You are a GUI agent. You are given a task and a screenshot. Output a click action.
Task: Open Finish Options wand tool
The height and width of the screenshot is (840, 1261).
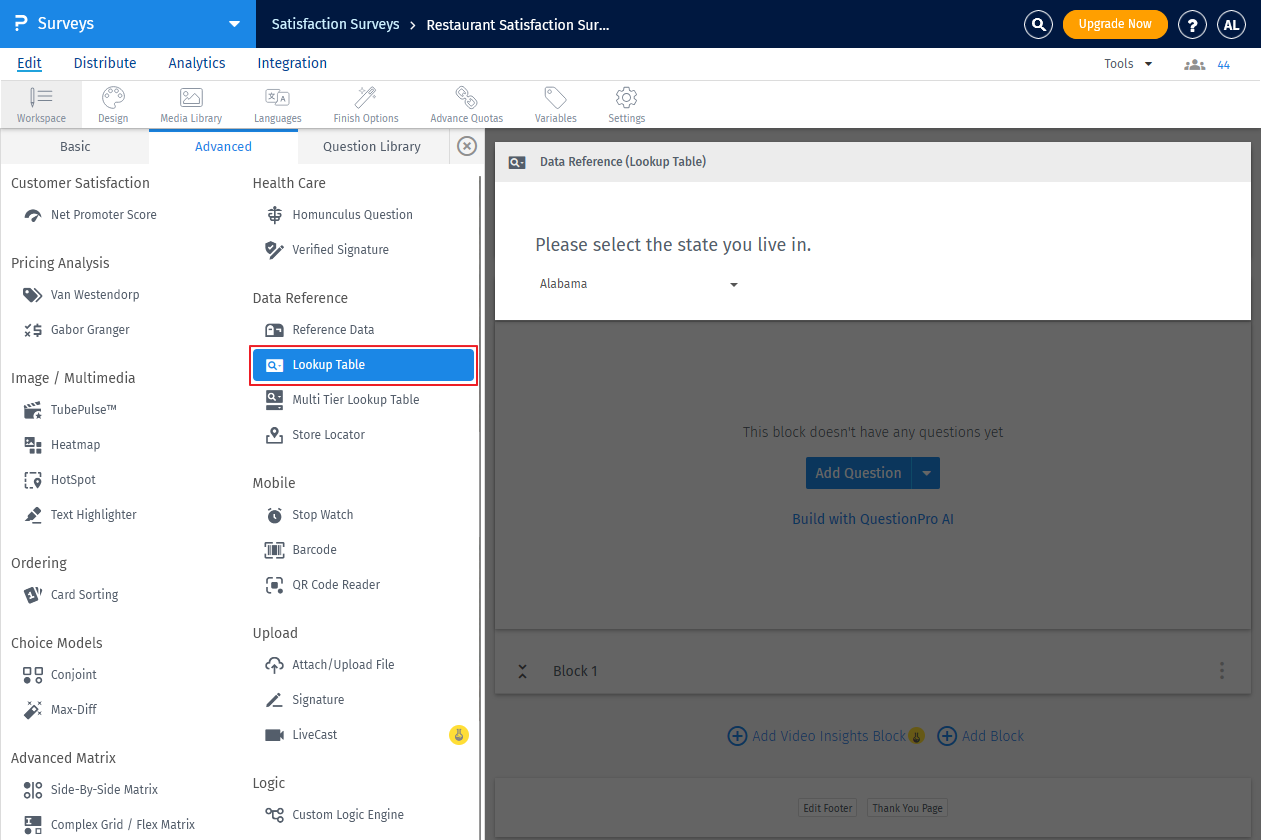[366, 104]
